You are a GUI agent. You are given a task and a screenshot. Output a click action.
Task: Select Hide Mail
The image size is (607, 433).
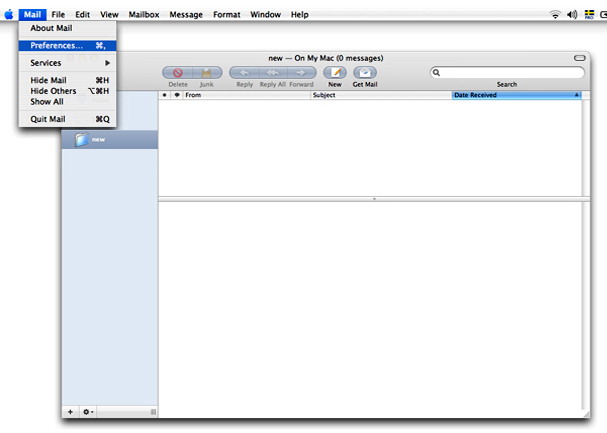click(67, 80)
